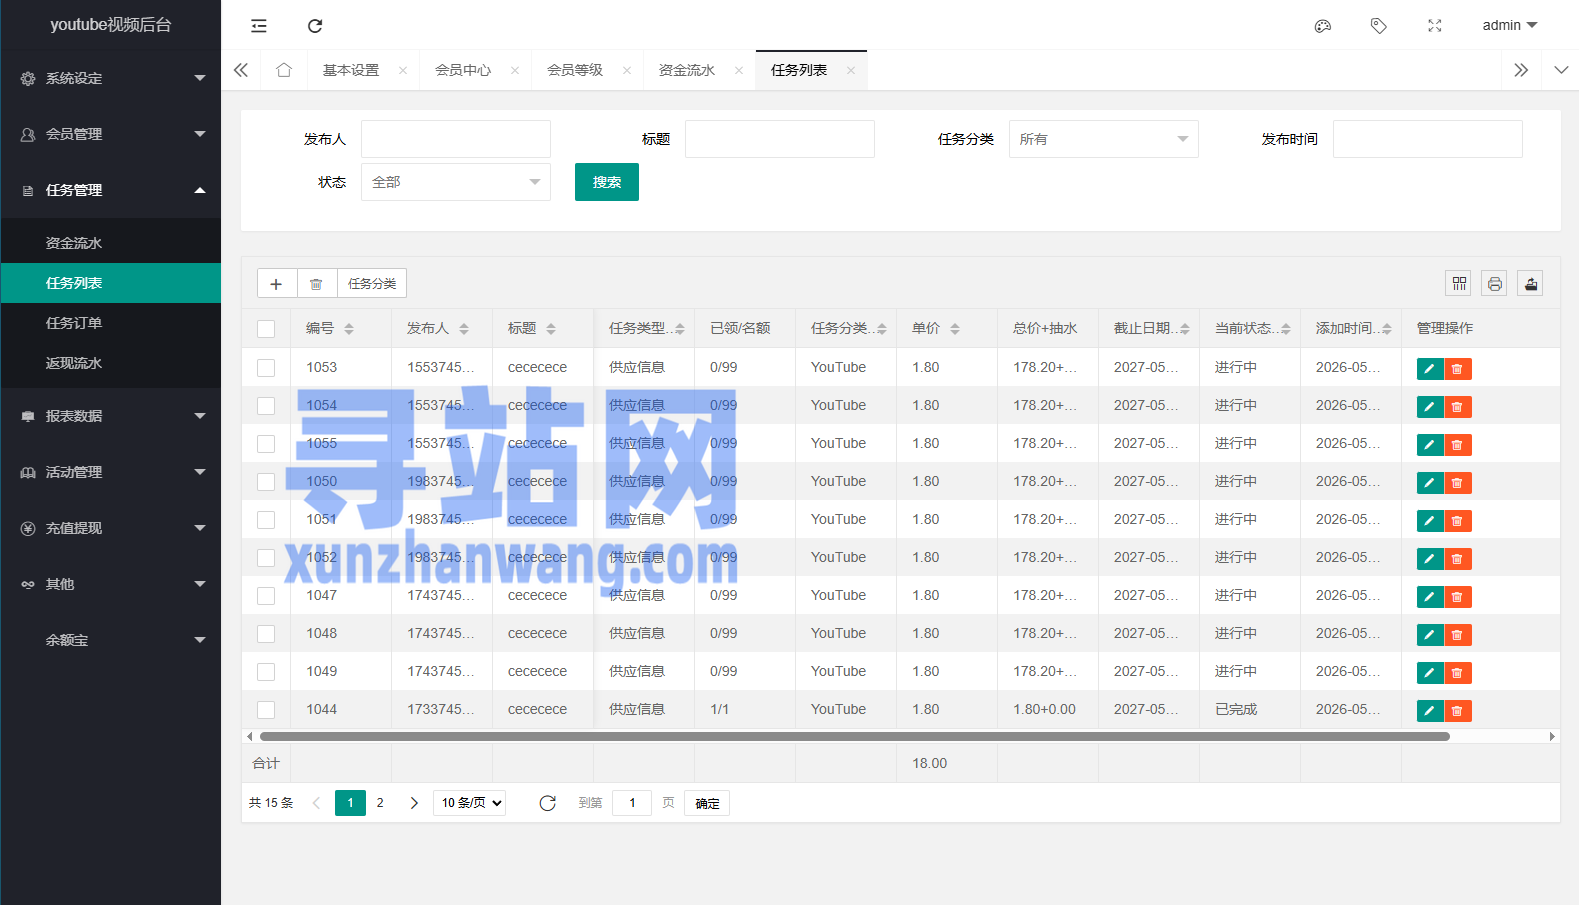Click the print table icon
The image size is (1579, 905).
pos(1495,284)
